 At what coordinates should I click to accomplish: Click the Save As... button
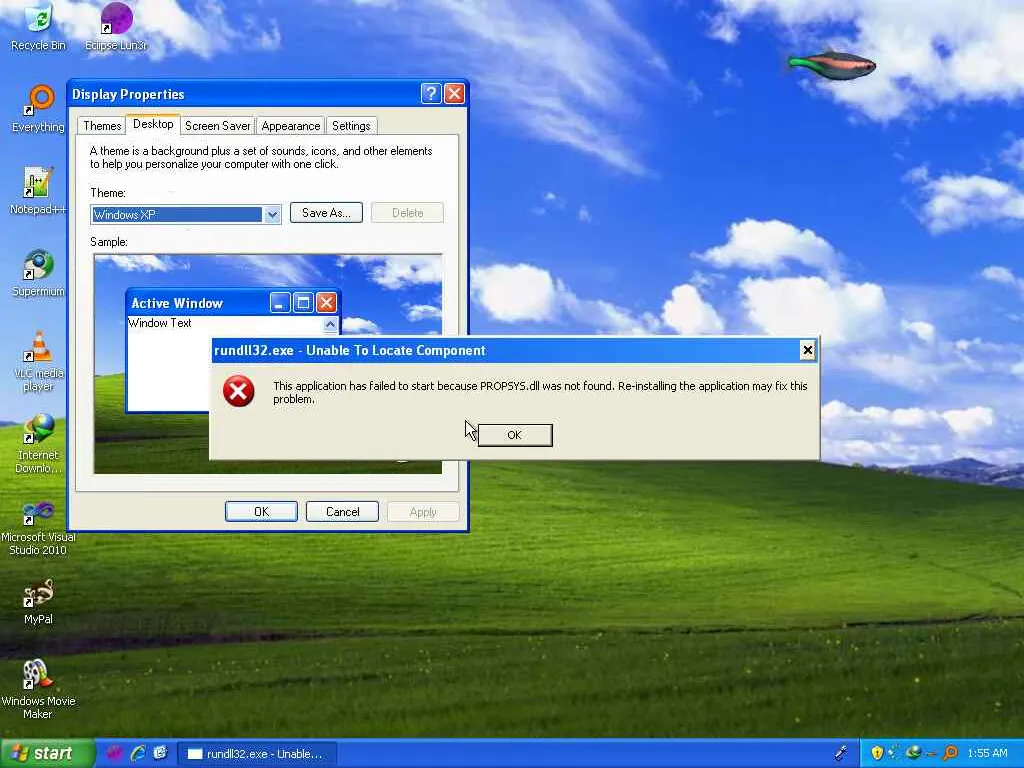pos(326,213)
